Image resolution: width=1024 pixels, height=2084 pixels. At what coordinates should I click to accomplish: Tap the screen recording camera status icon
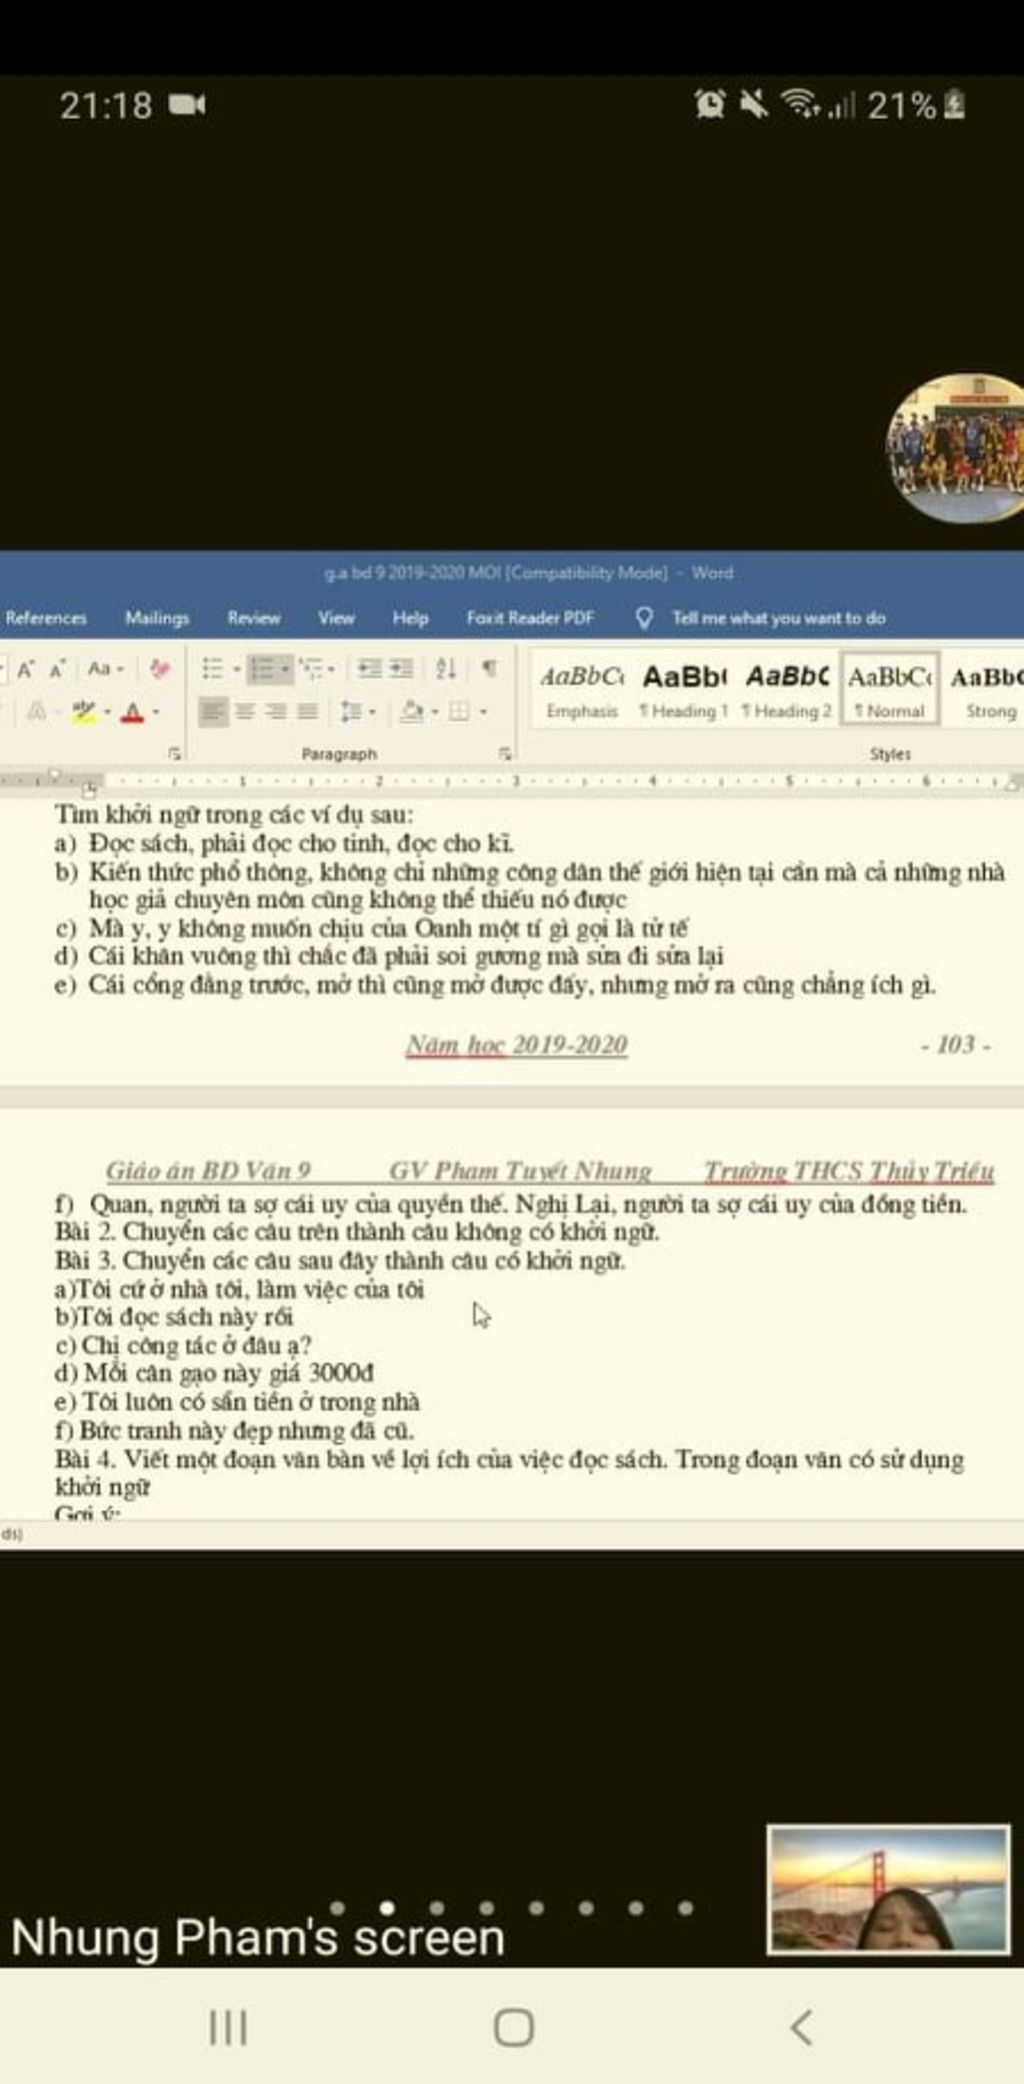(187, 104)
